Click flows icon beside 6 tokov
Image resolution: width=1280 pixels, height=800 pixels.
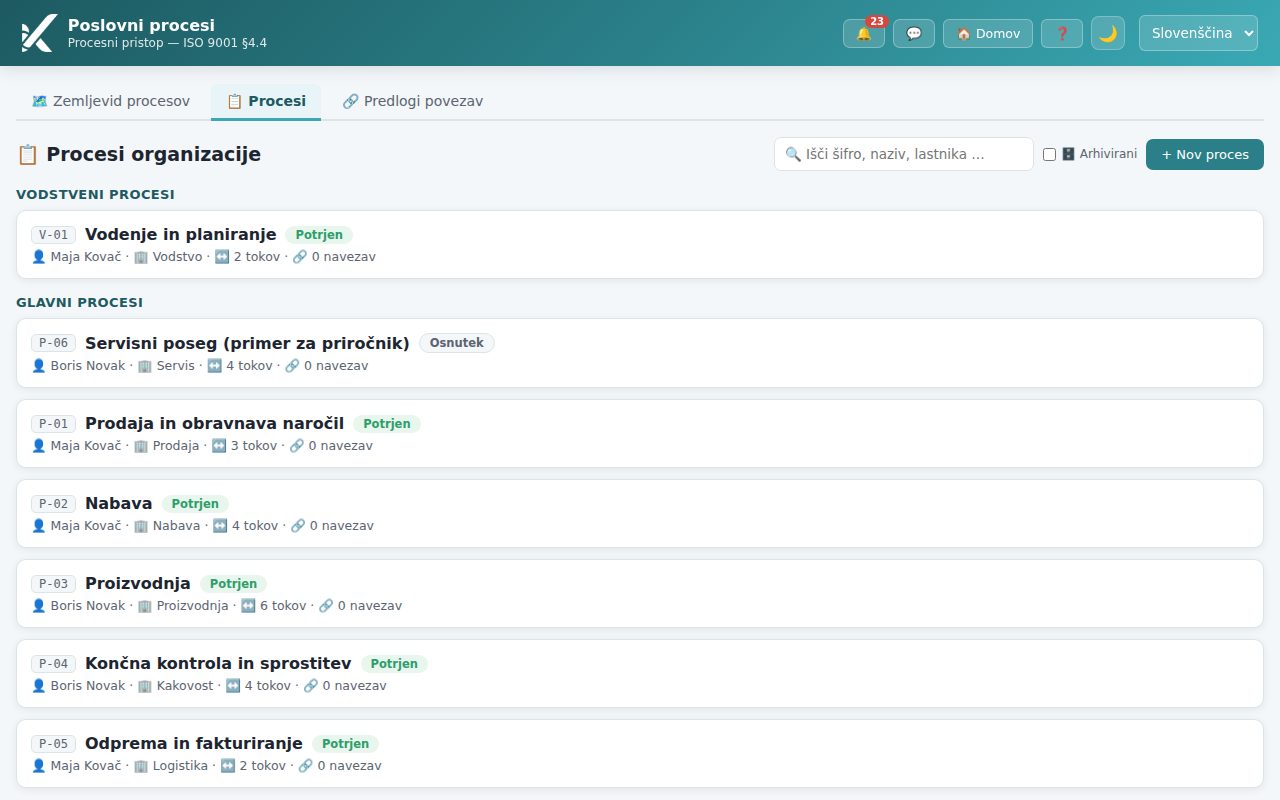[248, 606]
